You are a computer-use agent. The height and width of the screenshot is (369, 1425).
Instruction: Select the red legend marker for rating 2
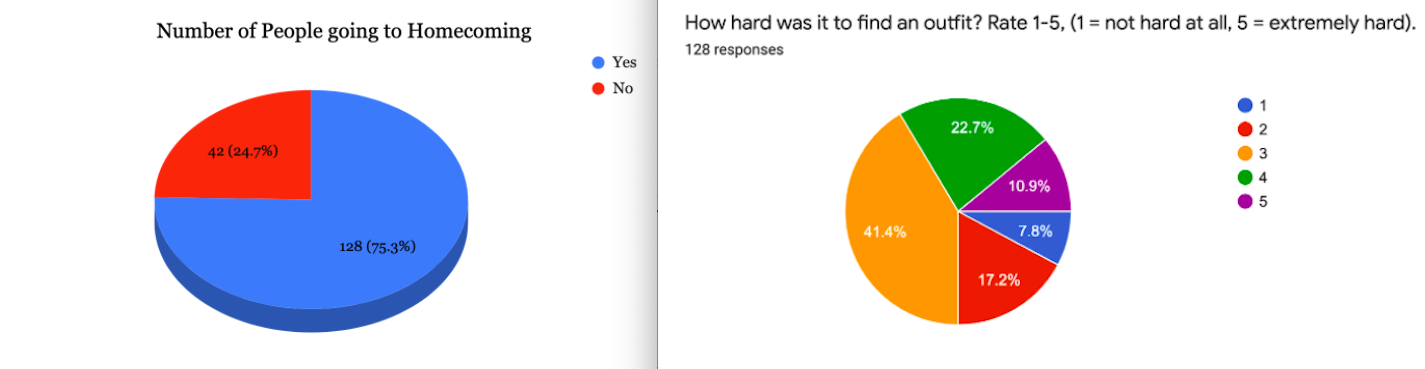tap(1245, 129)
